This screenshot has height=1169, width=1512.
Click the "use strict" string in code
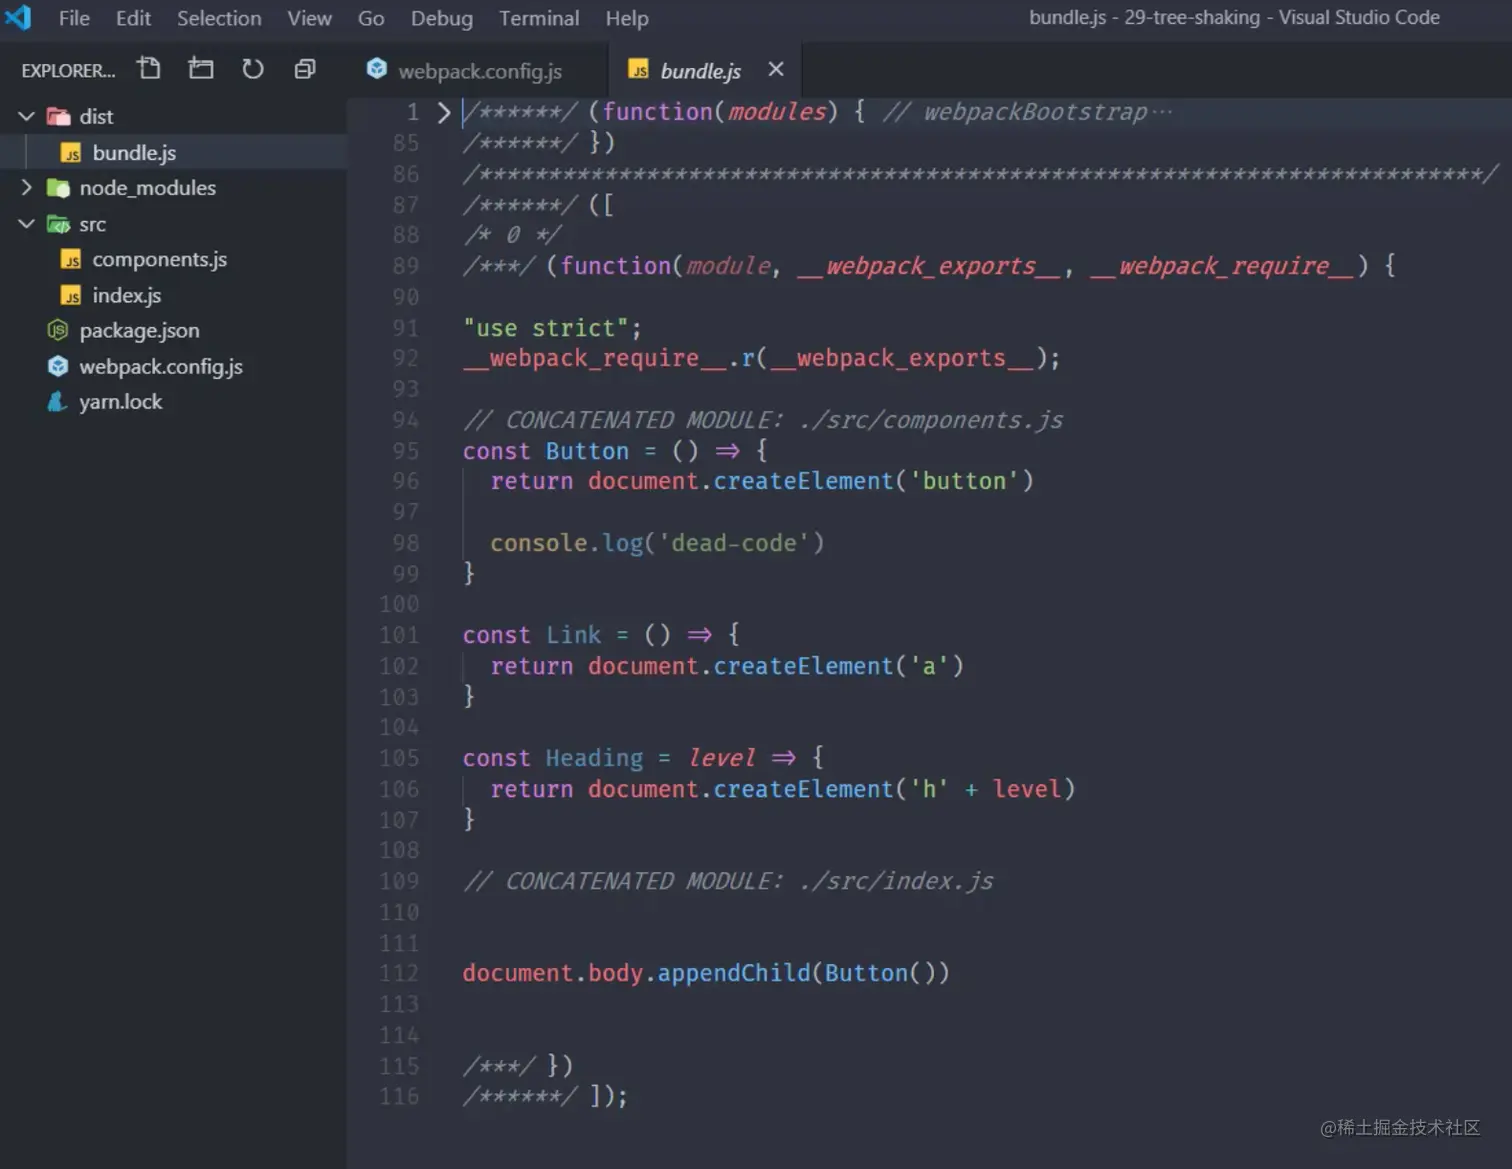pyautogui.click(x=545, y=328)
